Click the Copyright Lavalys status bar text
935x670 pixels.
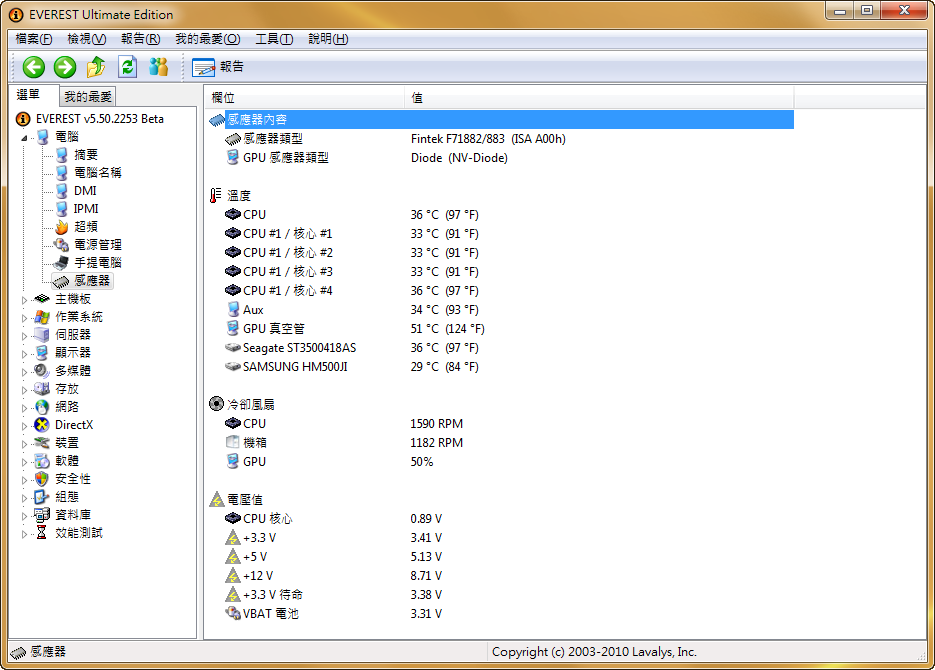pos(594,652)
